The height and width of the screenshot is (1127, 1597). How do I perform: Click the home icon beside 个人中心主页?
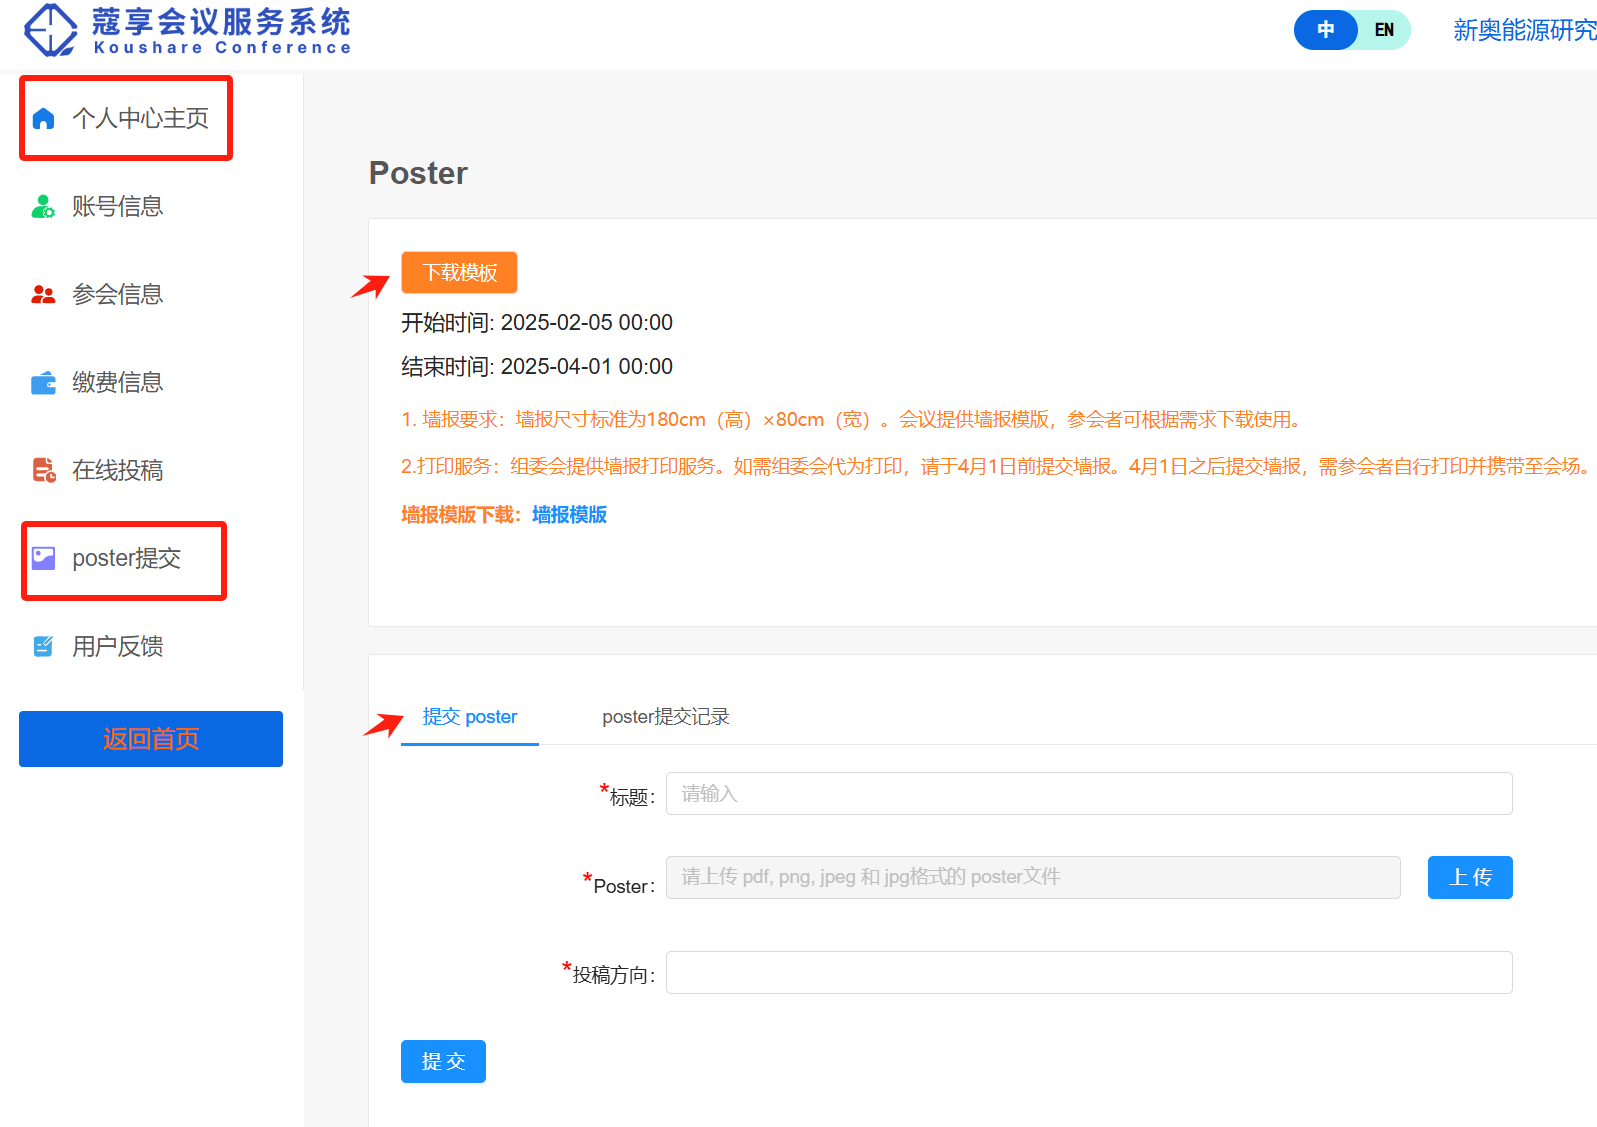[x=43, y=119]
